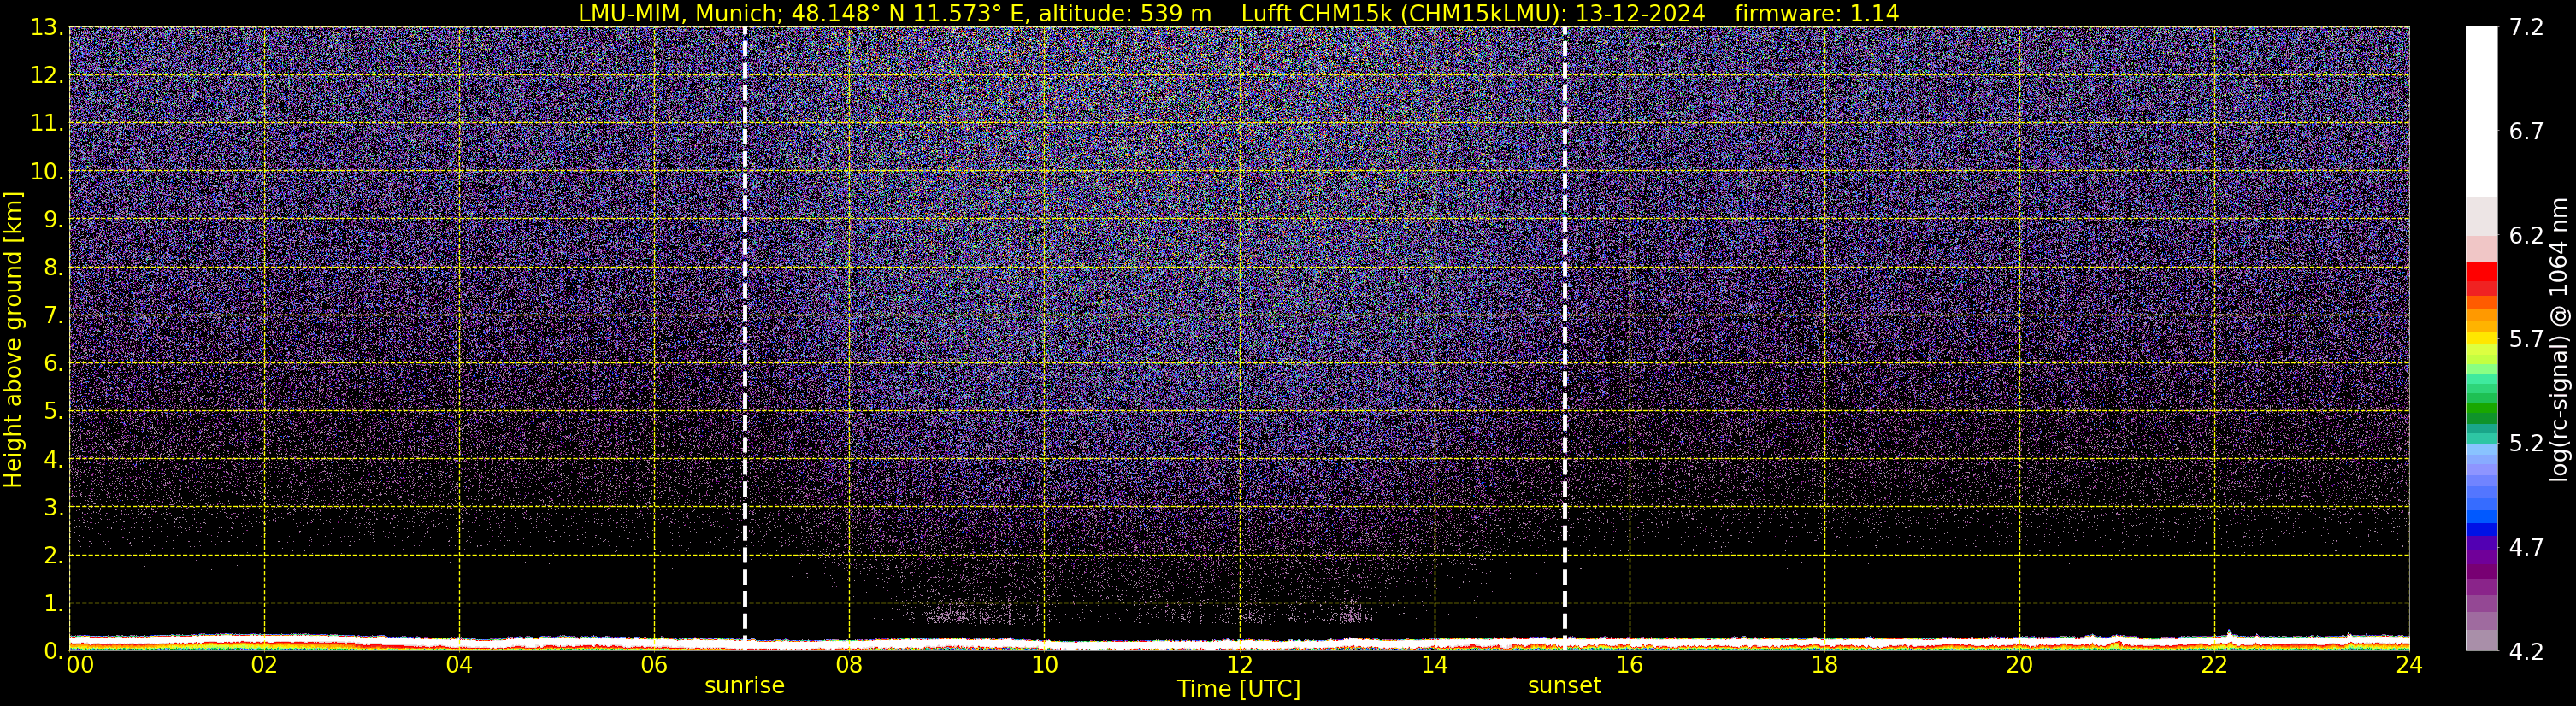Click the 'Height above ground [km]' axis title
2576x706 pixels.
(x=13, y=339)
